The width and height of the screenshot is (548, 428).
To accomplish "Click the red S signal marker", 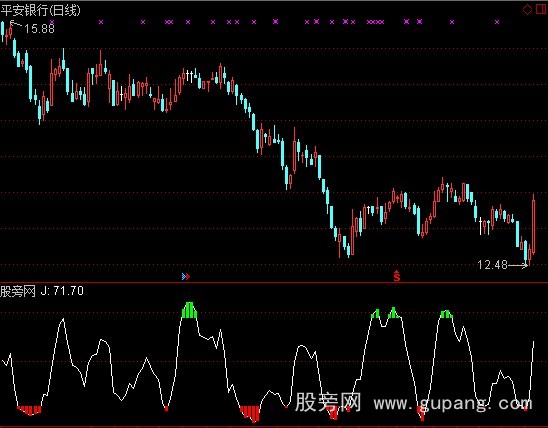I will point(397,276).
